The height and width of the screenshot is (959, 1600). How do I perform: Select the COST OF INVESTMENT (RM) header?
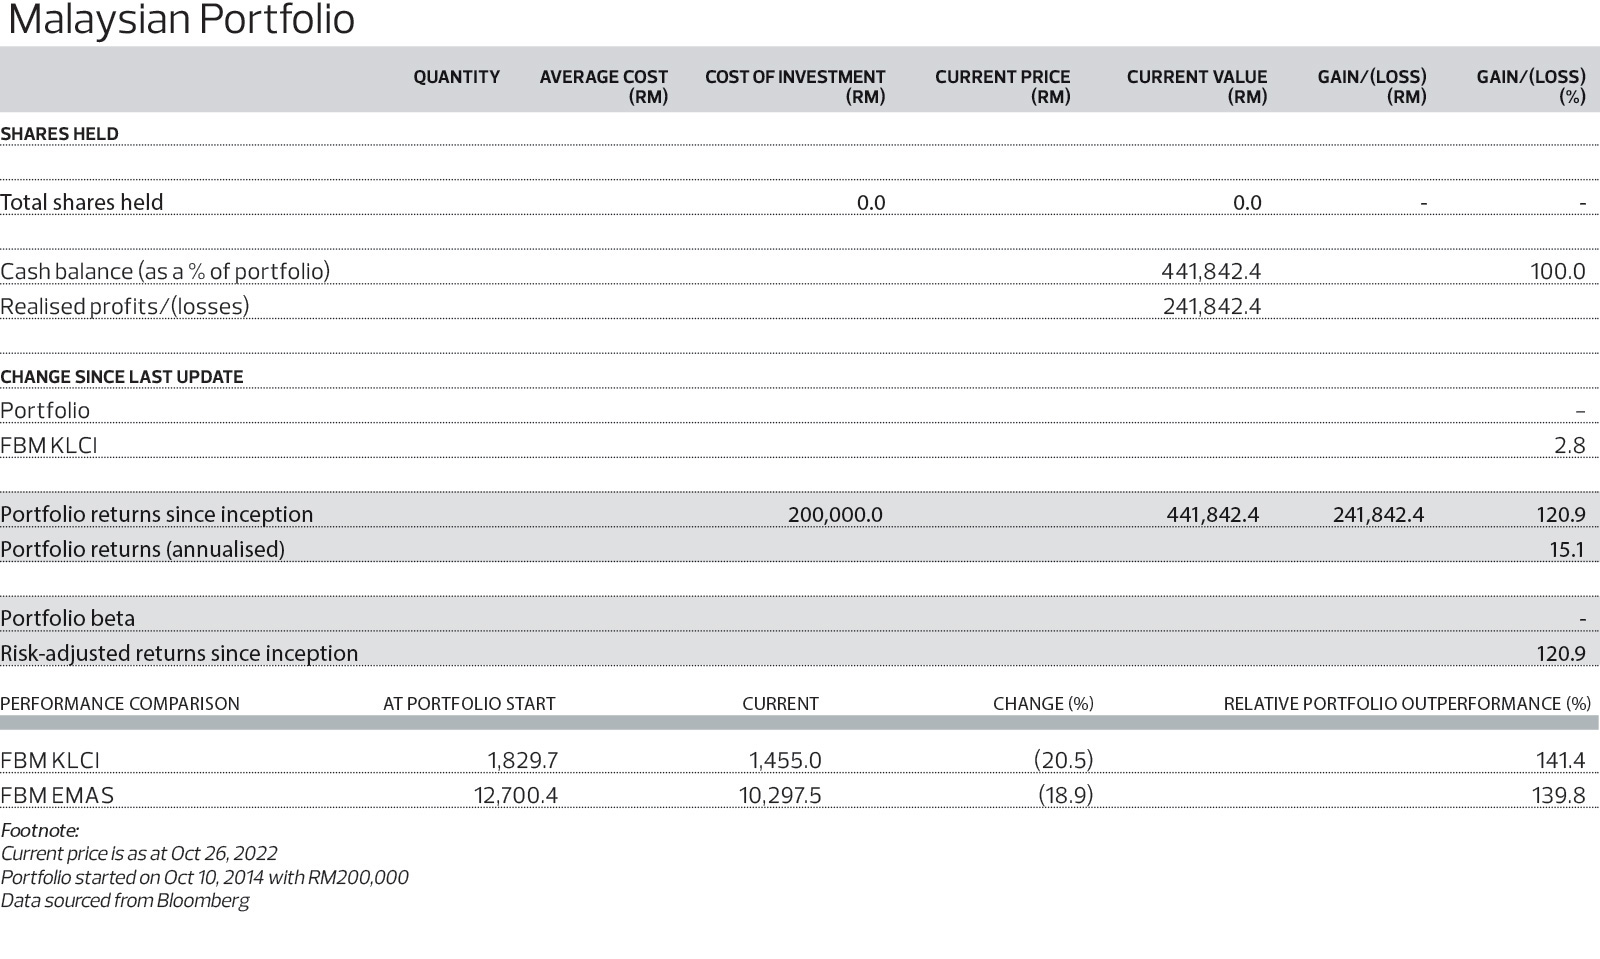pos(795,87)
